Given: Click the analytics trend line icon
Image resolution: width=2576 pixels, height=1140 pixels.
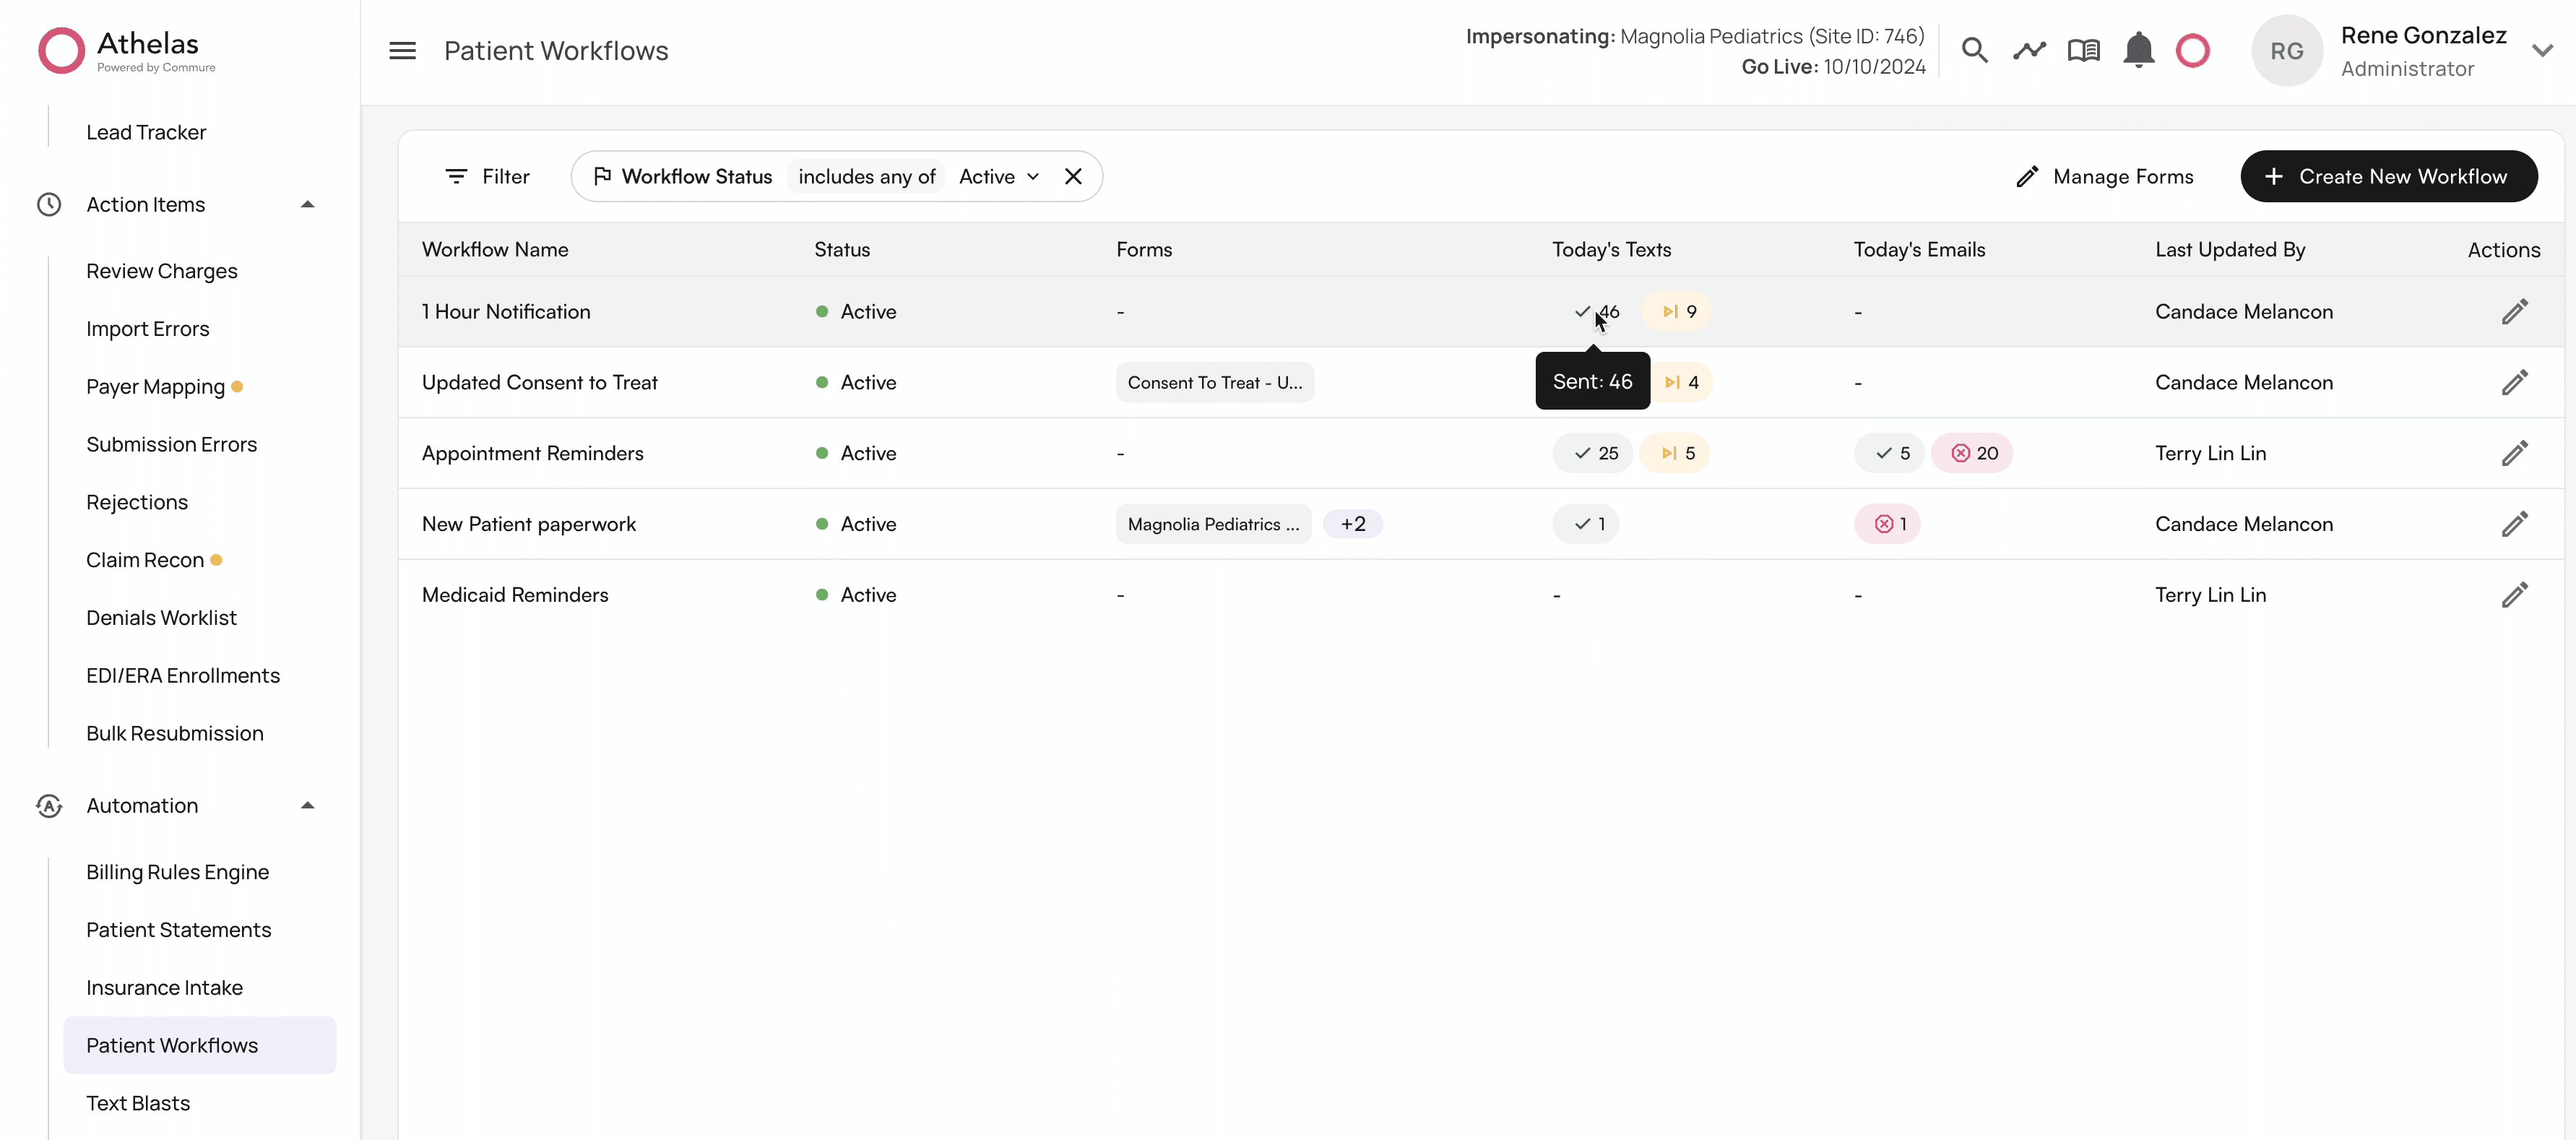Looking at the screenshot, I should (2029, 50).
